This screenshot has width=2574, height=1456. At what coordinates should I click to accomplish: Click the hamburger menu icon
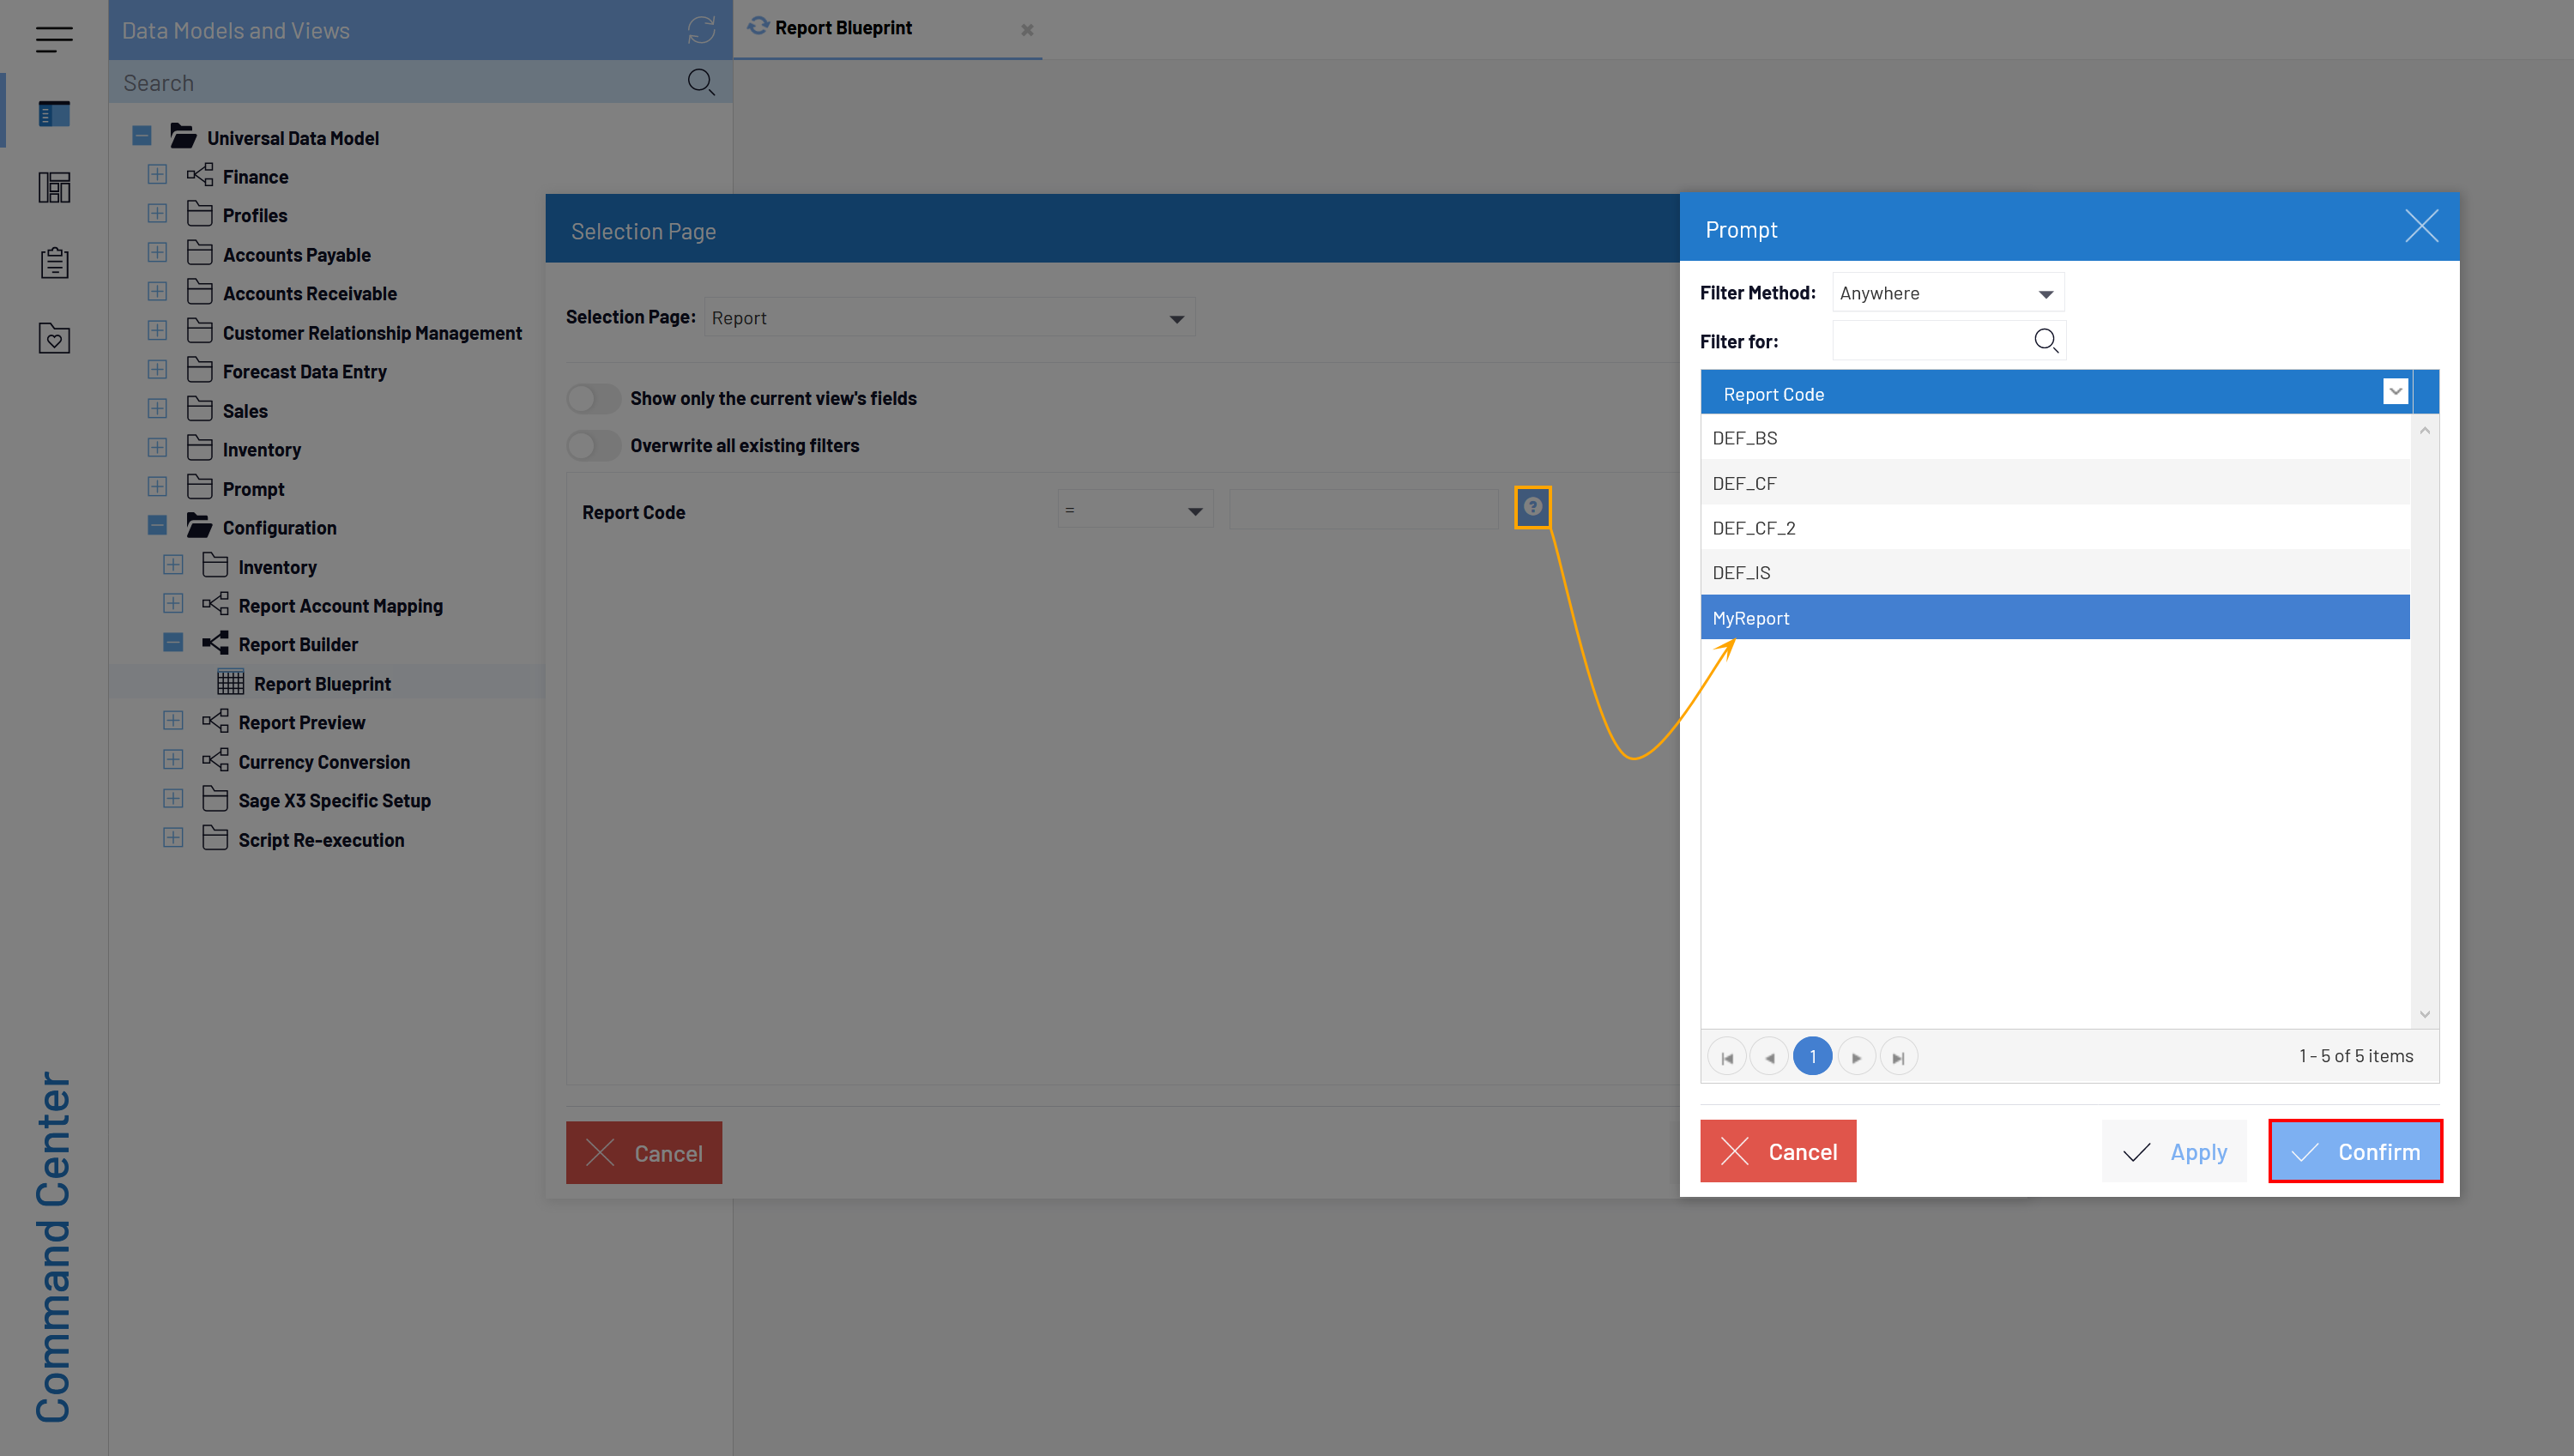54,38
